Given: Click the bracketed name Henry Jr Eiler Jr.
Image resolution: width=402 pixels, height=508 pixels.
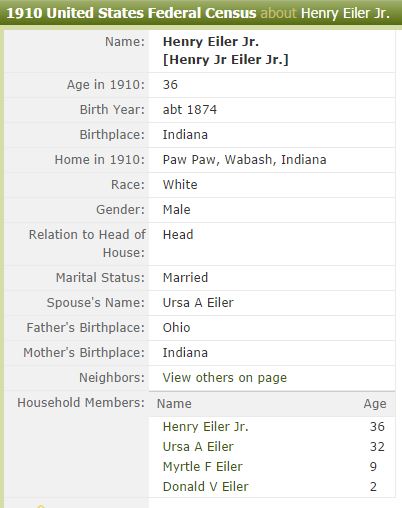Looking at the screenshot, I should [x=226, y=60].
